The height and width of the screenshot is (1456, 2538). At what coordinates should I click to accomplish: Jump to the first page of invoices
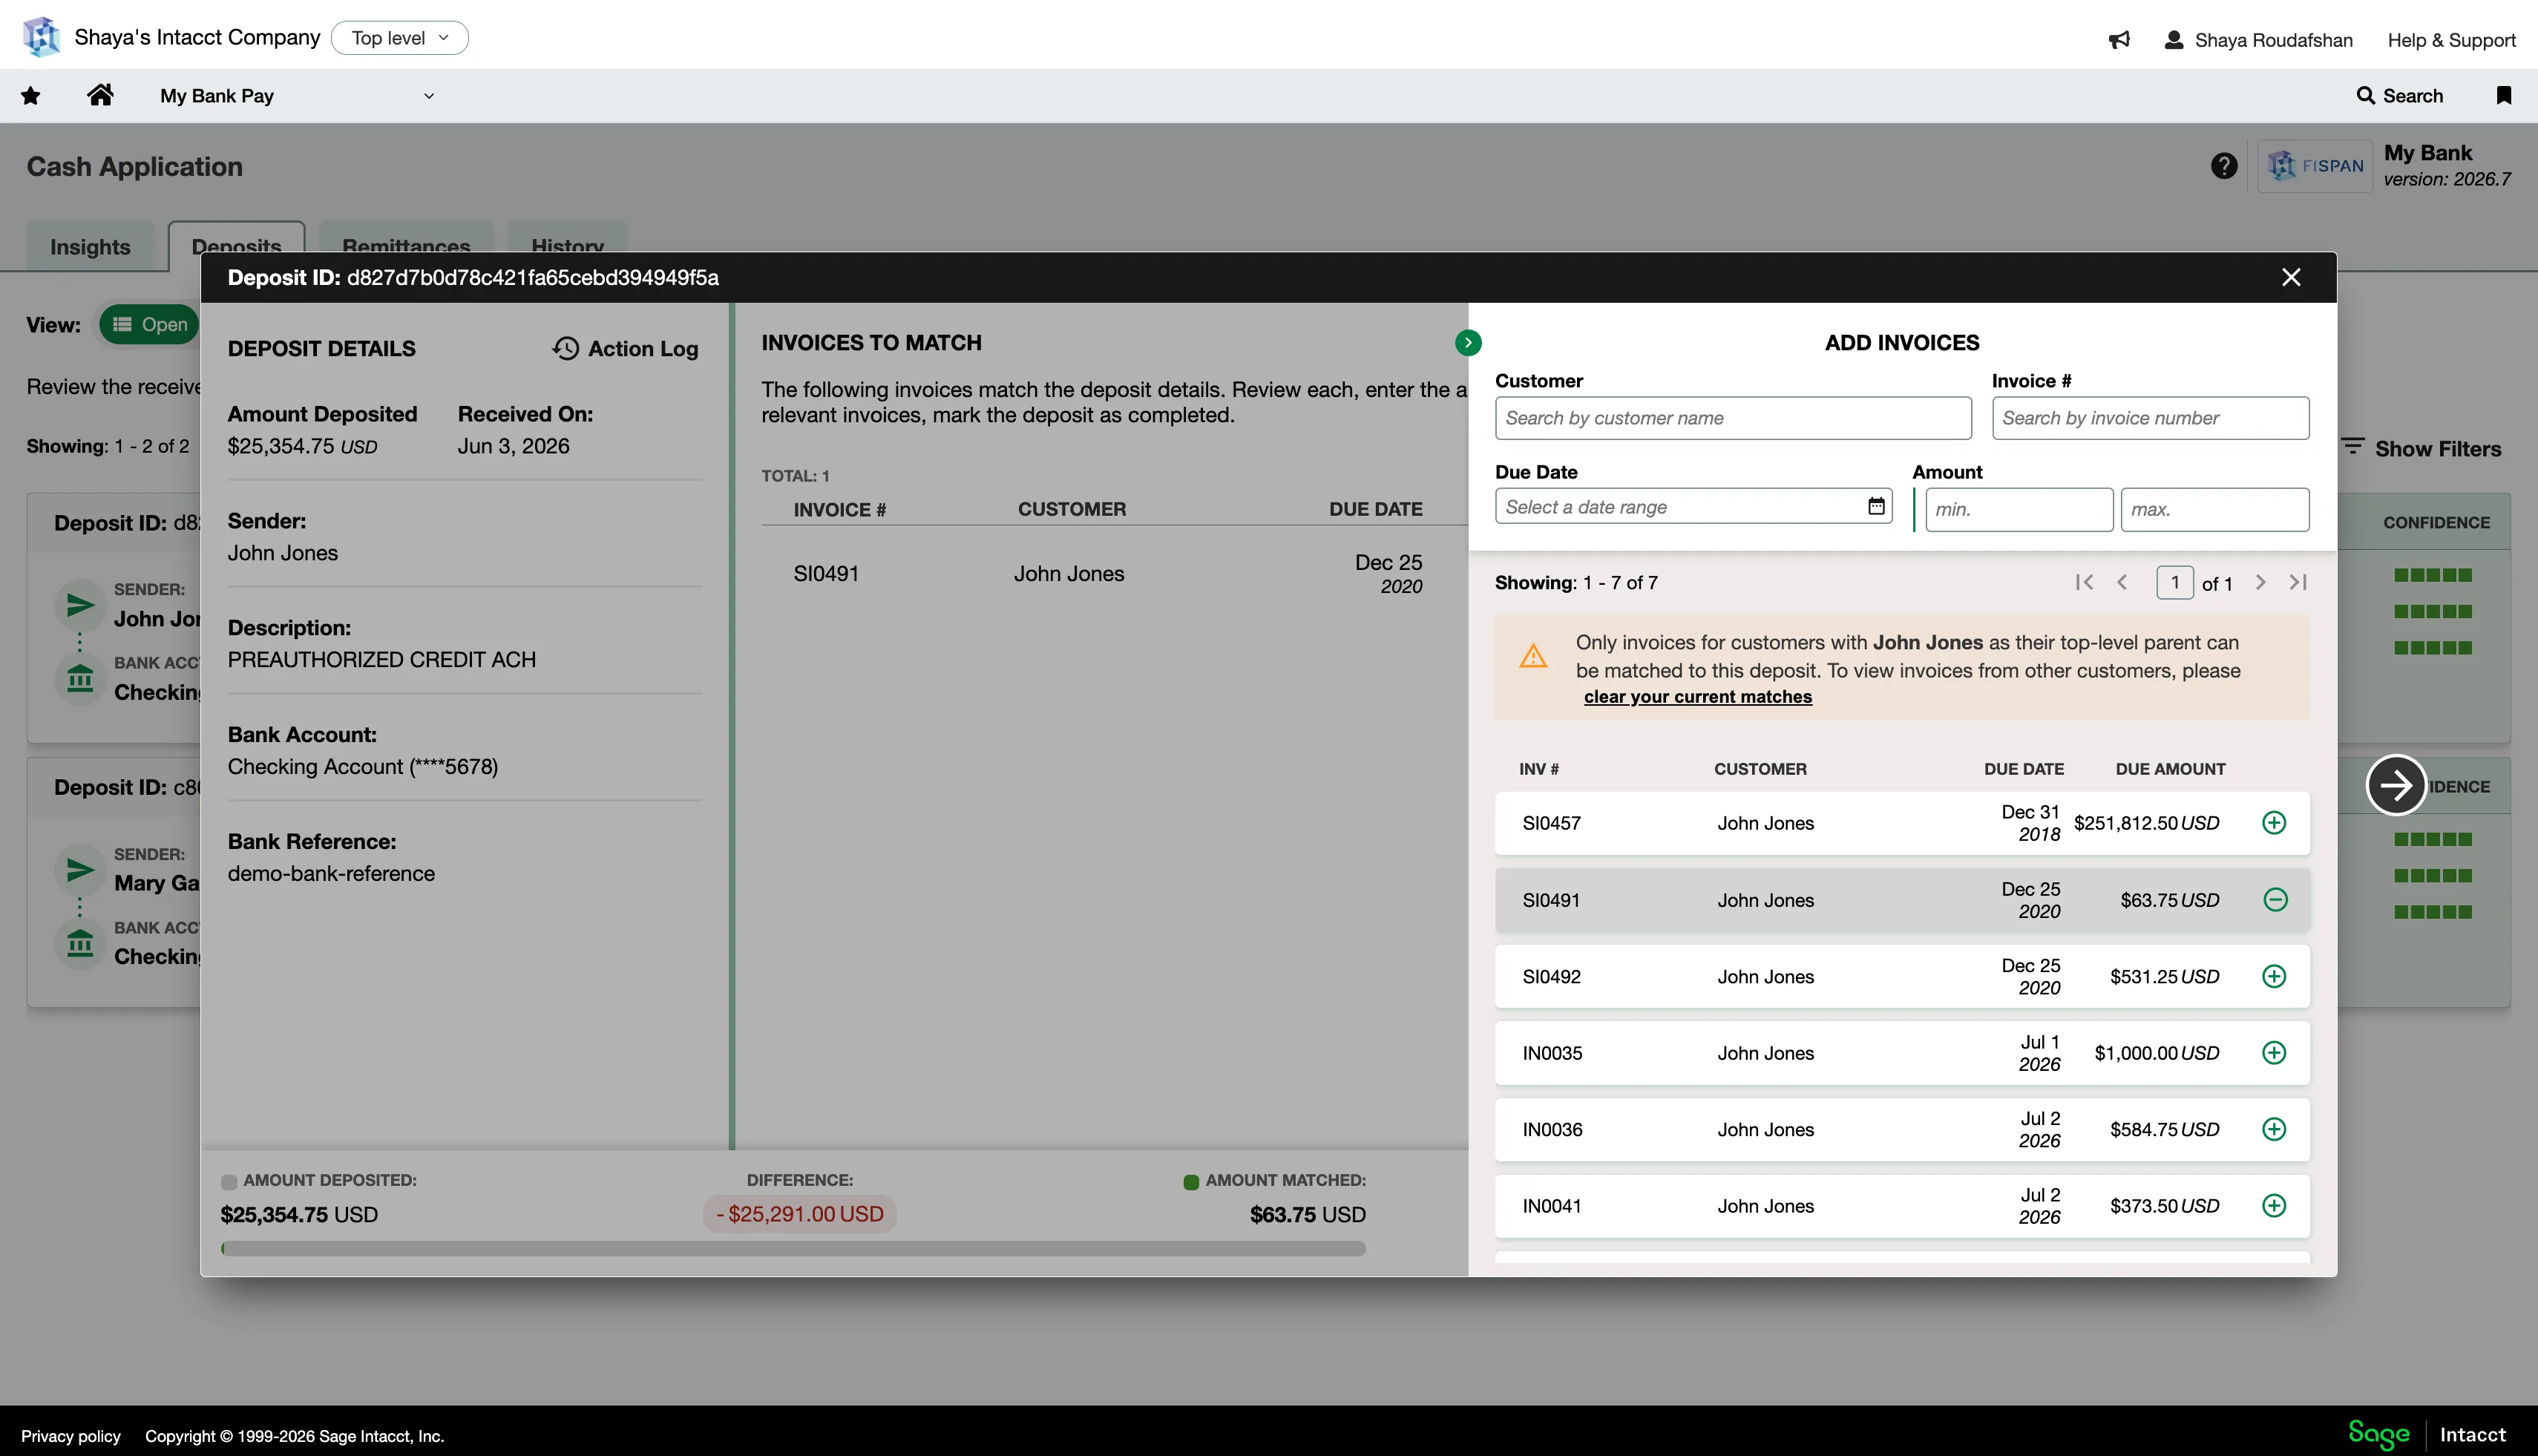point(2084,582)
